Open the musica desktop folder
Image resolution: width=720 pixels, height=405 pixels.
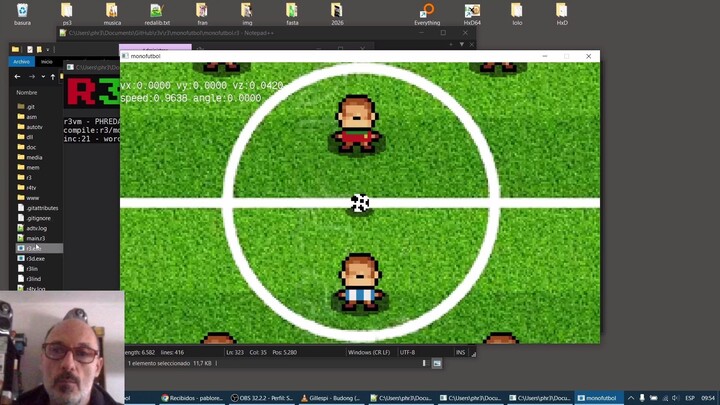click(x=112, y=13)
